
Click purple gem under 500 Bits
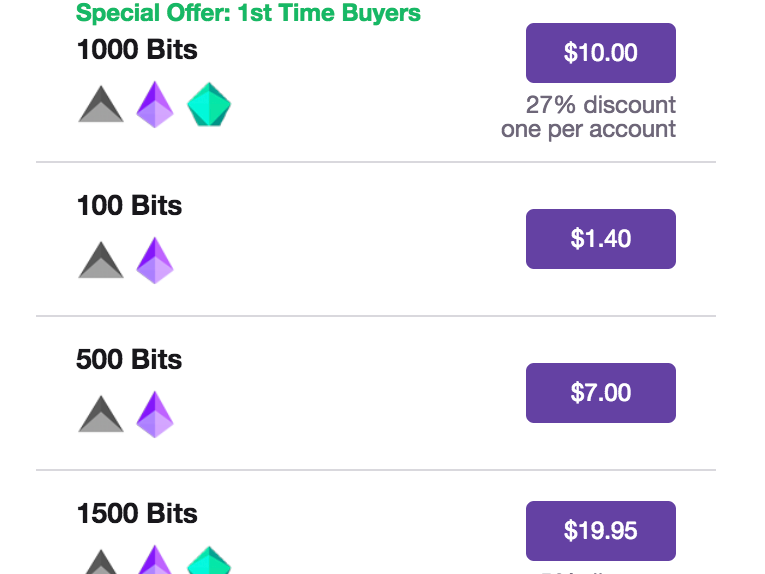point(155,414)
